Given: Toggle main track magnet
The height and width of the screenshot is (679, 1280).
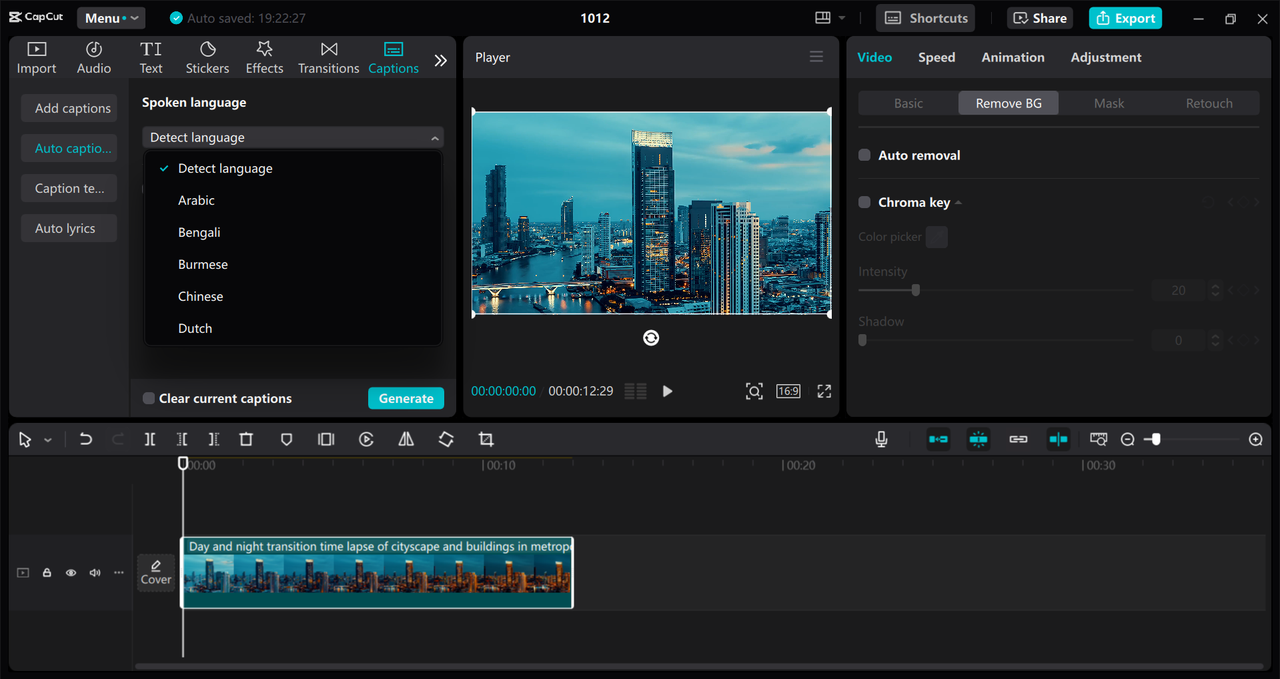Looking at the screenshot, I should click(x=938, y=439).
